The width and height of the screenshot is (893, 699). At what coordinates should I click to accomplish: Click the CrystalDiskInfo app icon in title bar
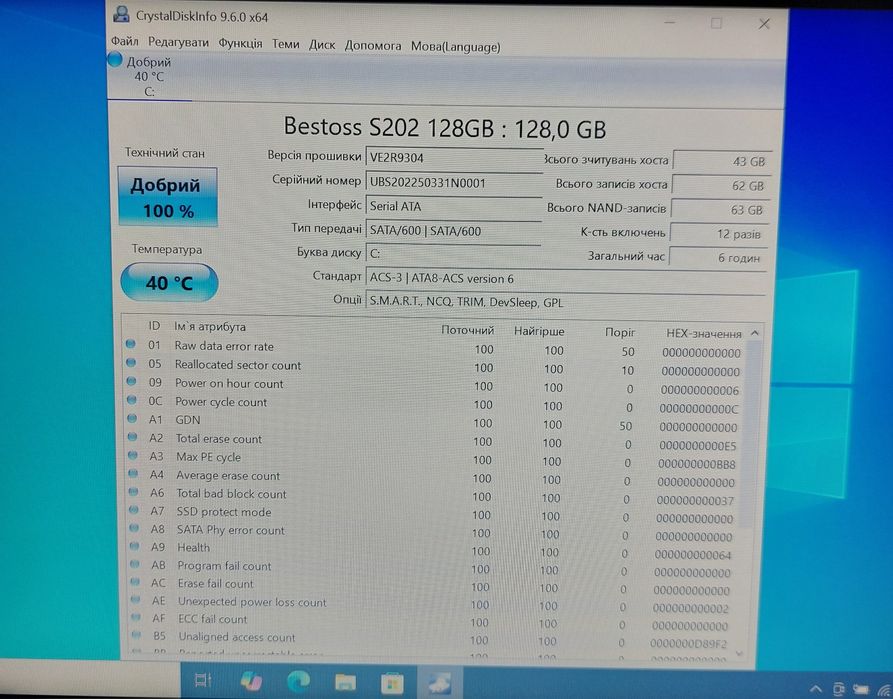(x=121, y=14)
